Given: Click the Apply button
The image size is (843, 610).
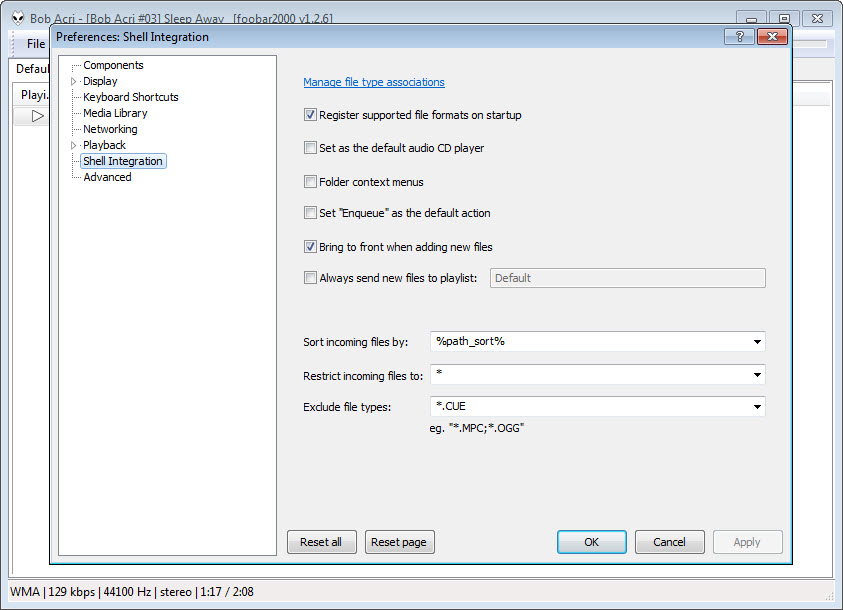Looking at the screenshot, I should pyautogui.click(x=747, y=542).
